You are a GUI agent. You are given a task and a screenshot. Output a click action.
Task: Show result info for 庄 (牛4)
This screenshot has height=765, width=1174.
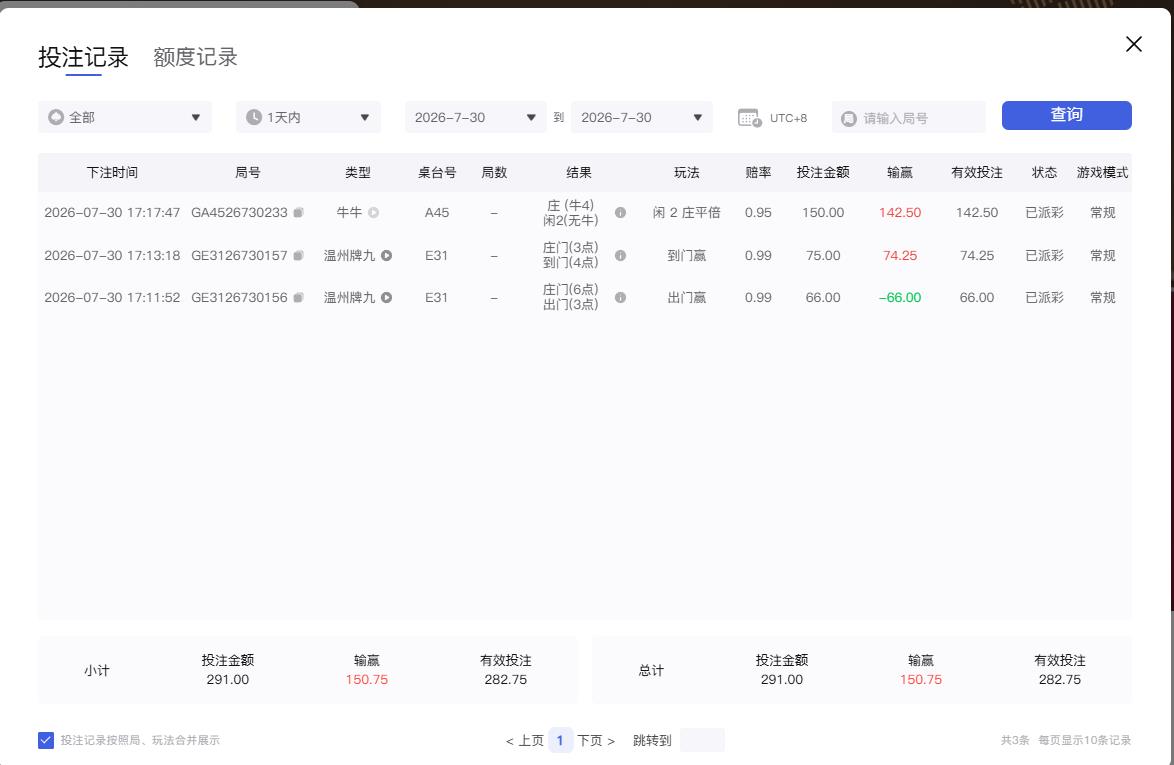coord(620,213)
